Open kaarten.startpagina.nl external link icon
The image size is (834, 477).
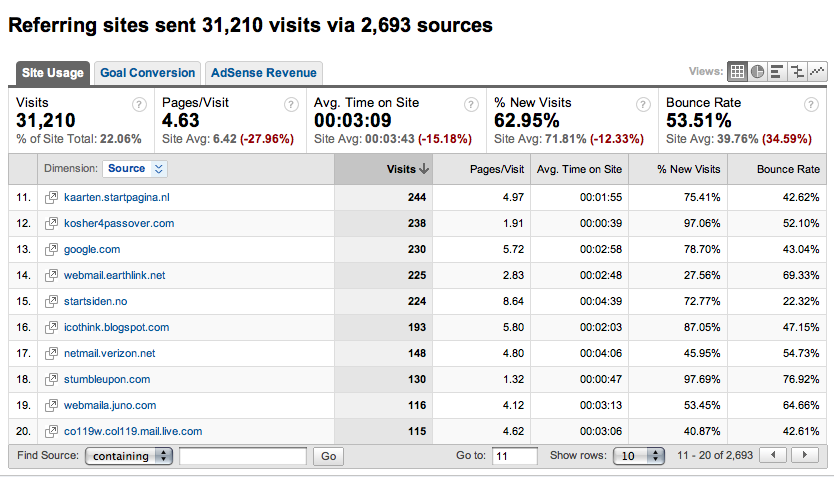point(51,197)
